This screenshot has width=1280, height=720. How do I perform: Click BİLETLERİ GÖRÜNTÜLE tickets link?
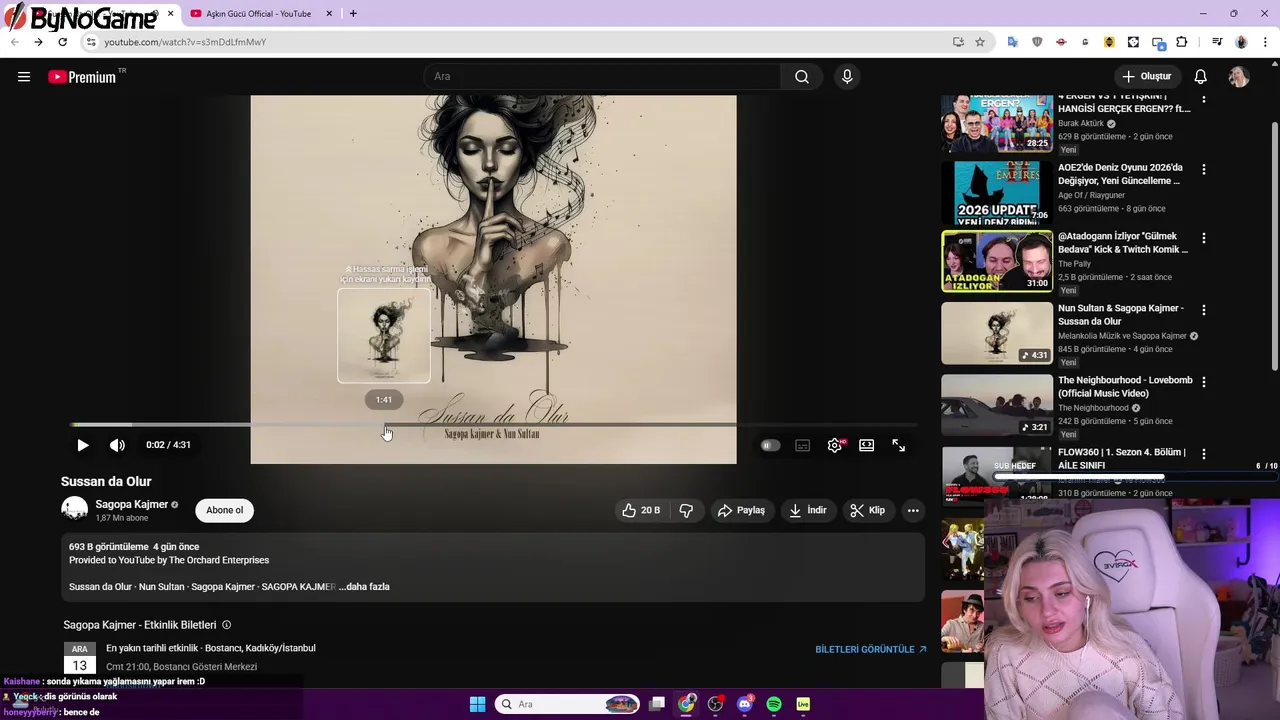870,649
